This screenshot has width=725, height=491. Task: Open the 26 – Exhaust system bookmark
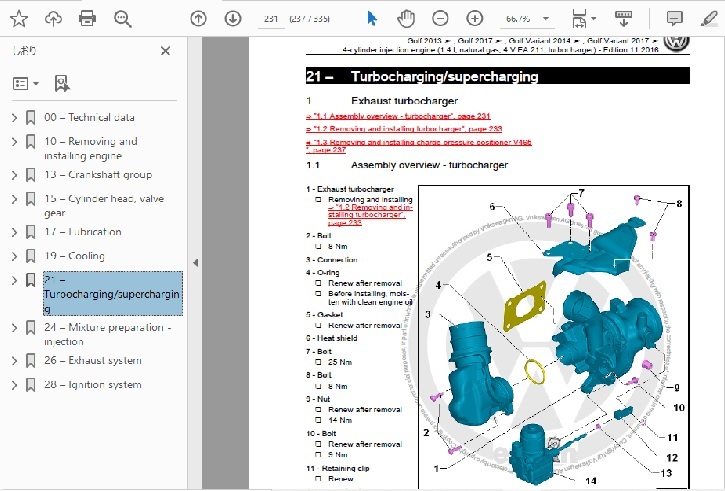pyautogui.click(x=93, y=361)
